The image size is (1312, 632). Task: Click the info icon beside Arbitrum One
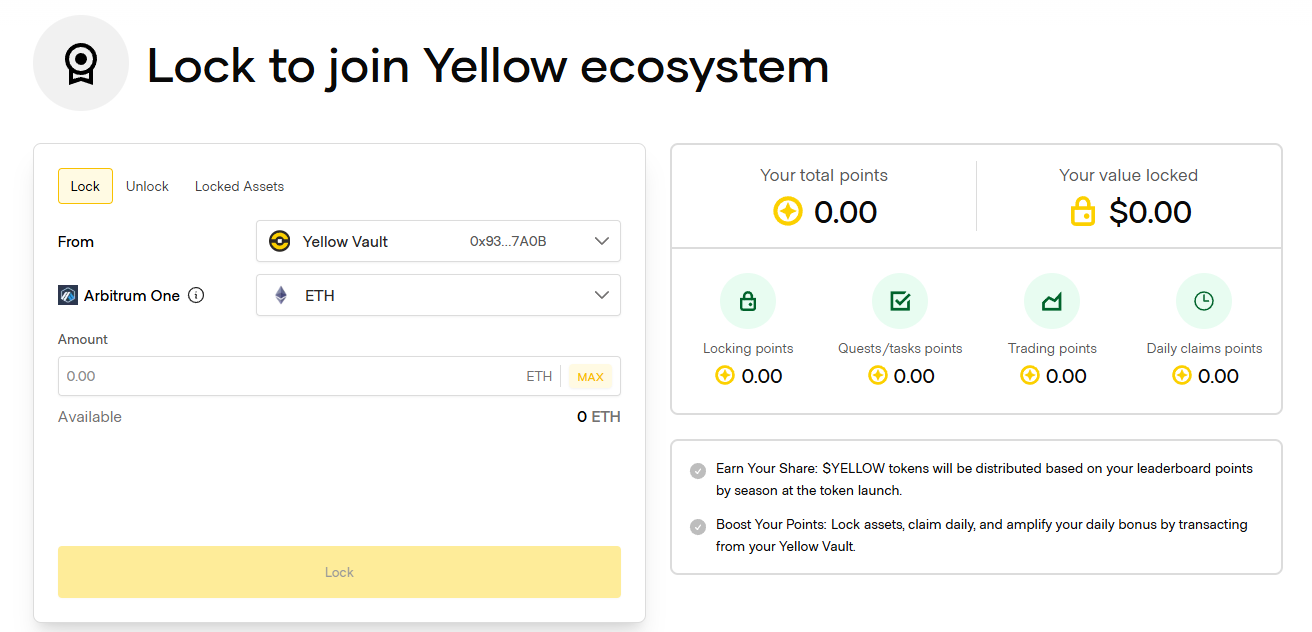pos(196,295)
